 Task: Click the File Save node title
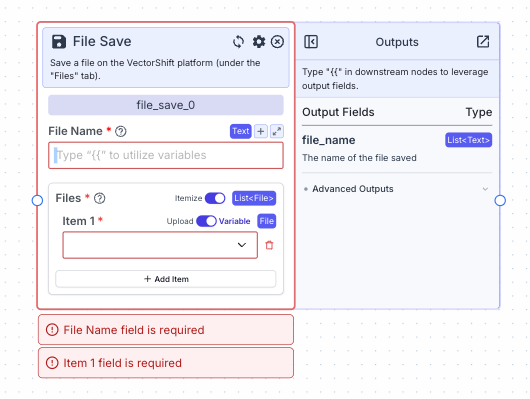(102, 41)
